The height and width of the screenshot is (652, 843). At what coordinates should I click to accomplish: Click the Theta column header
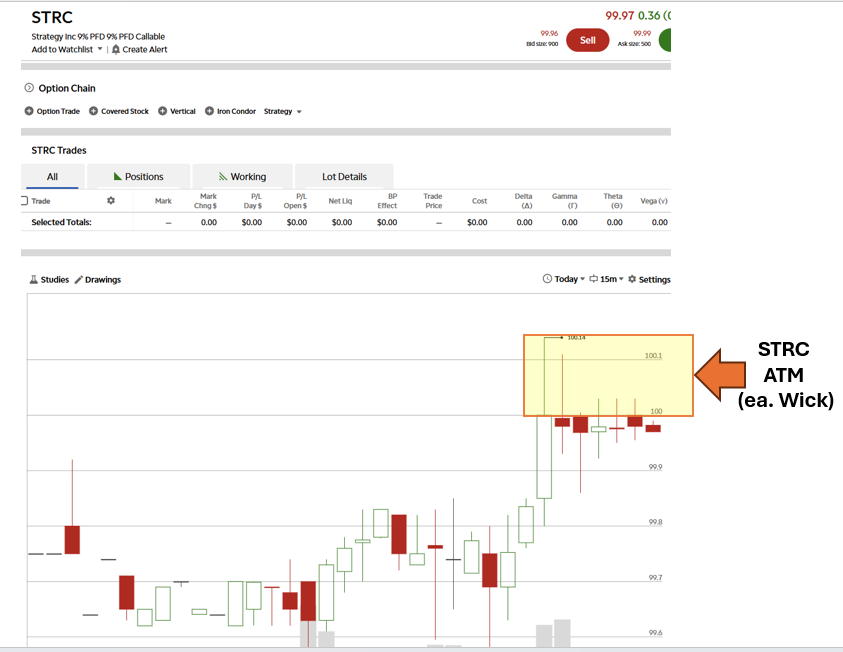click(613, 201)
